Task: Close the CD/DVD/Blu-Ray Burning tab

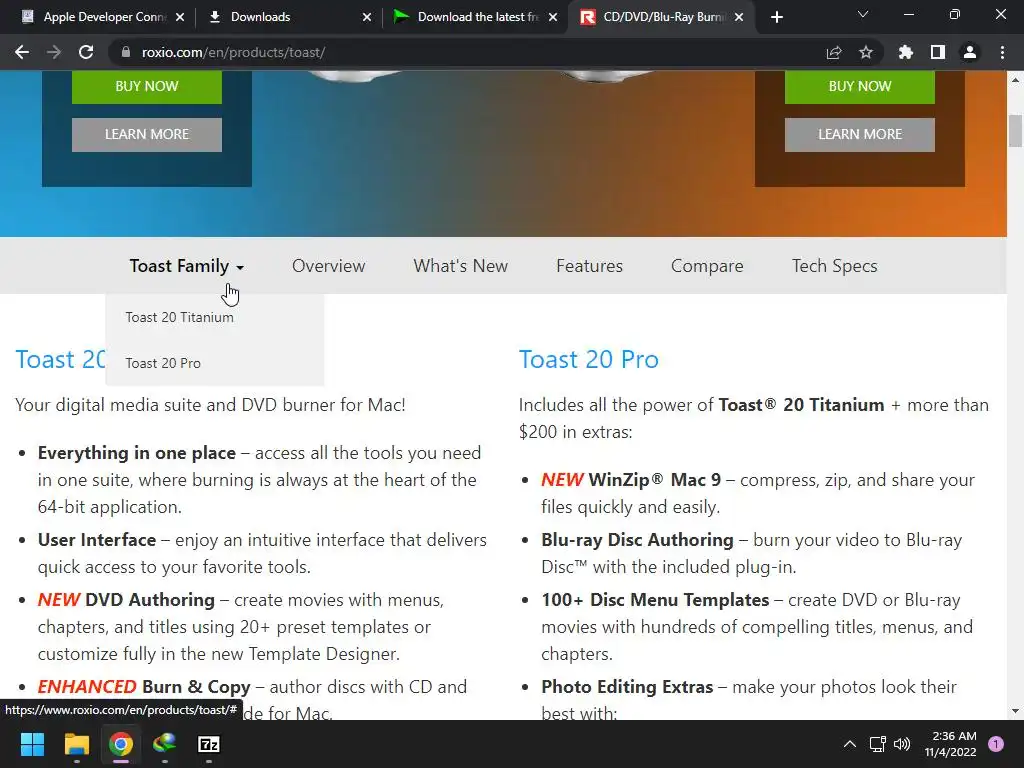Action: [739, 17]
